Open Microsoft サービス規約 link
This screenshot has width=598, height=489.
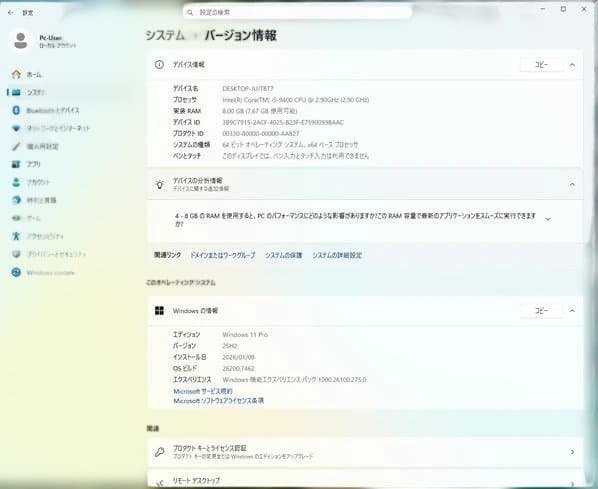(203, 391)
